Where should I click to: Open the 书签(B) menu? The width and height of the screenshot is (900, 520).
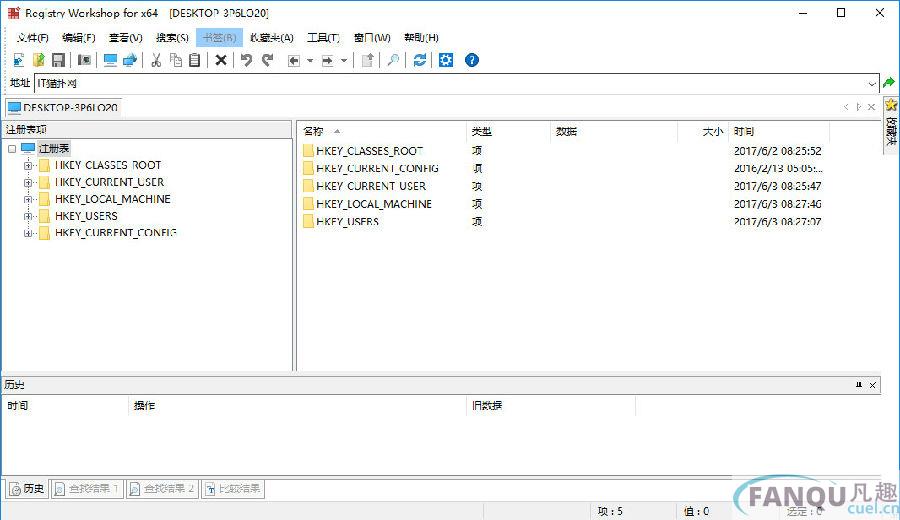tap(219, 38)
